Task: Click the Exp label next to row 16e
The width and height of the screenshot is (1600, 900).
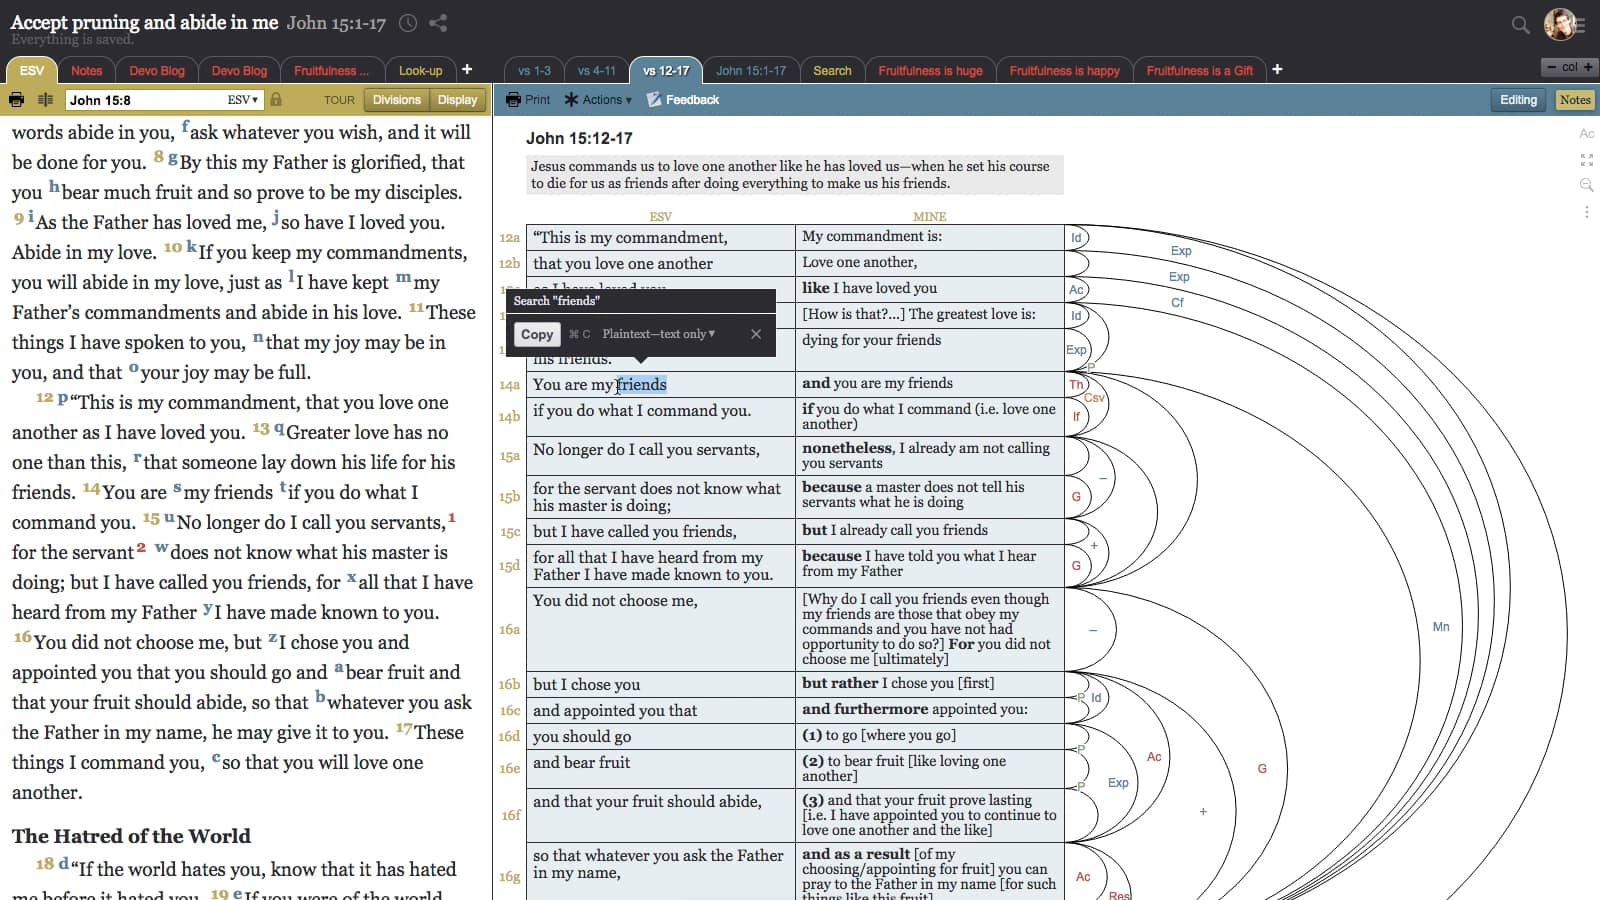Action: pos(1118,783)
